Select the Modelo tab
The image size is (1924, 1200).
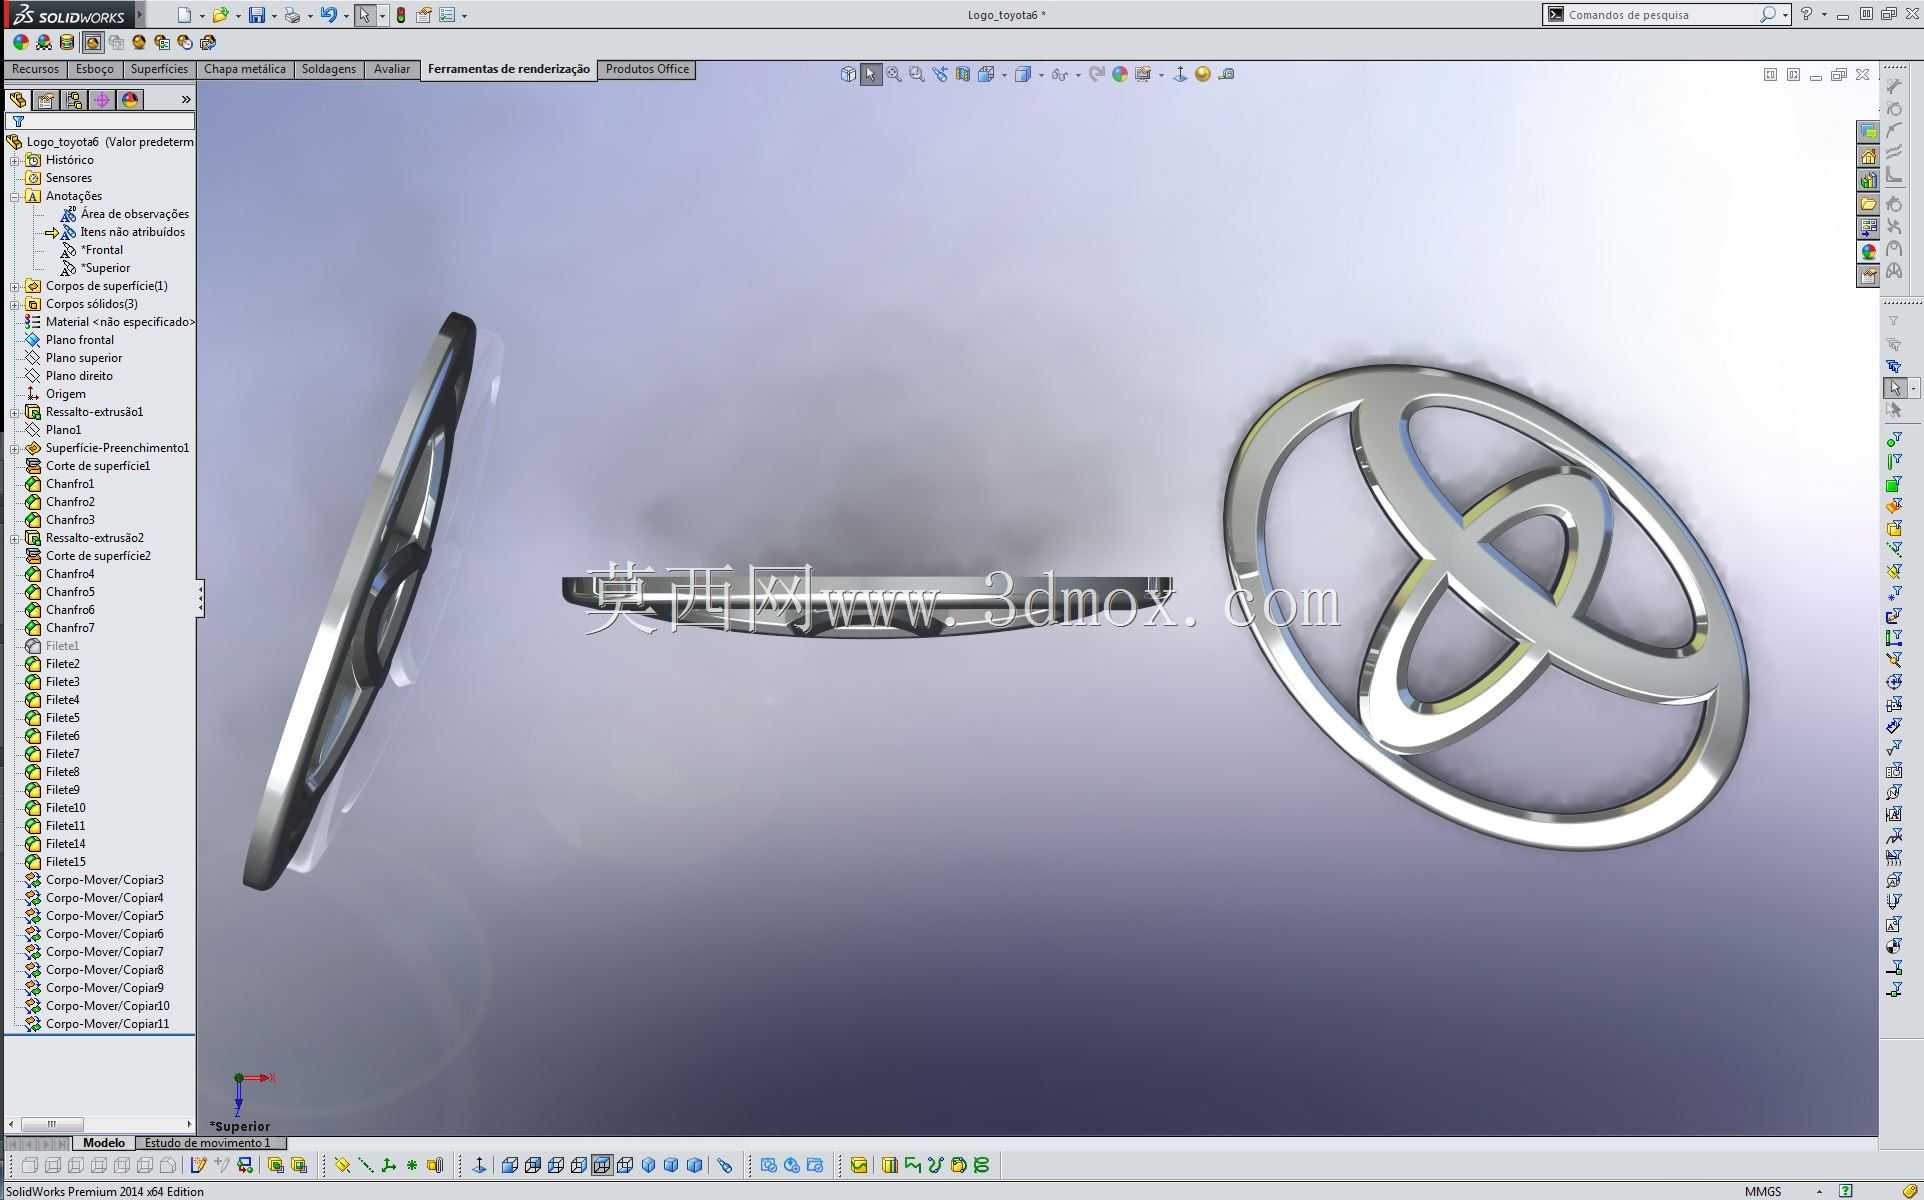pos(104,1143)
